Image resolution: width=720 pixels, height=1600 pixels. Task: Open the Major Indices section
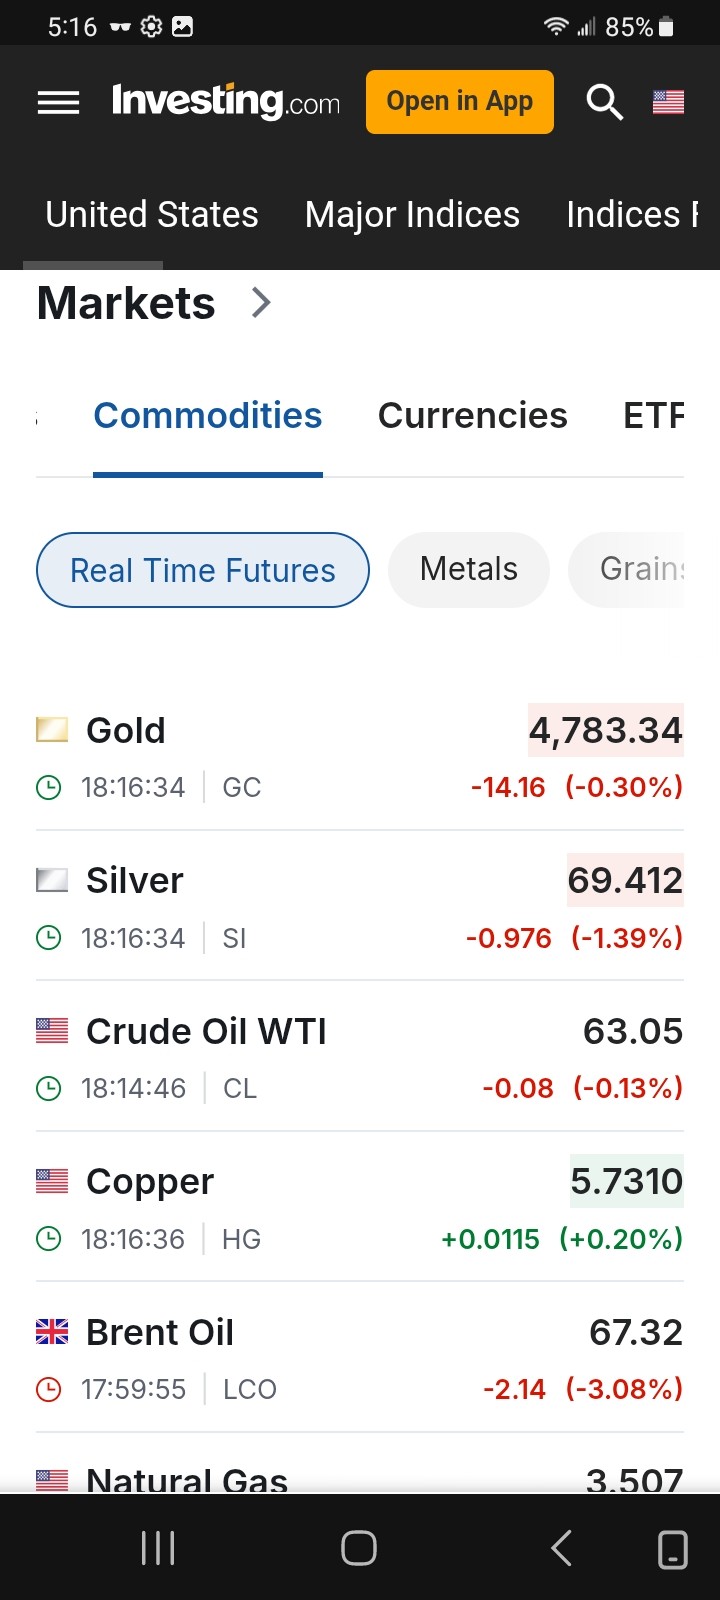[x=412, y=215]
